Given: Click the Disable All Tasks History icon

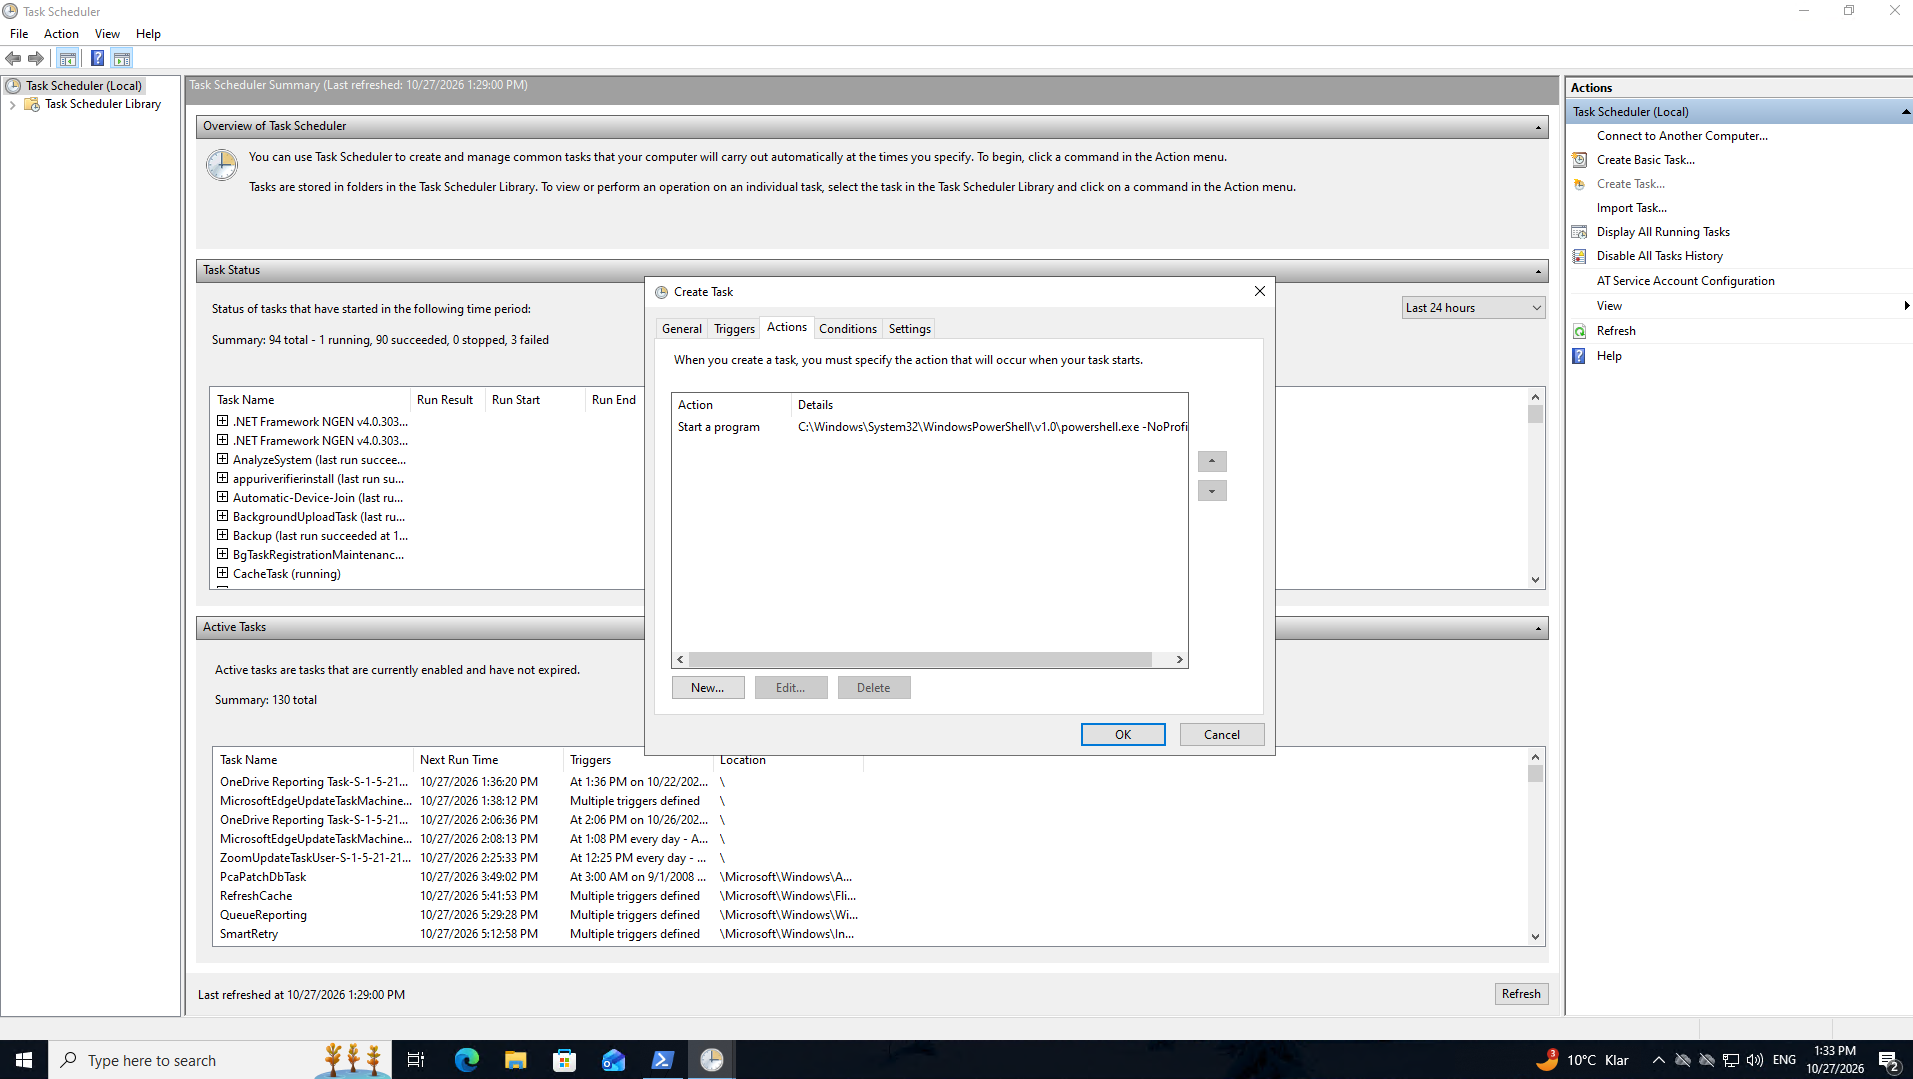Looking at the screenshot, I should (x=1580, y=256).
